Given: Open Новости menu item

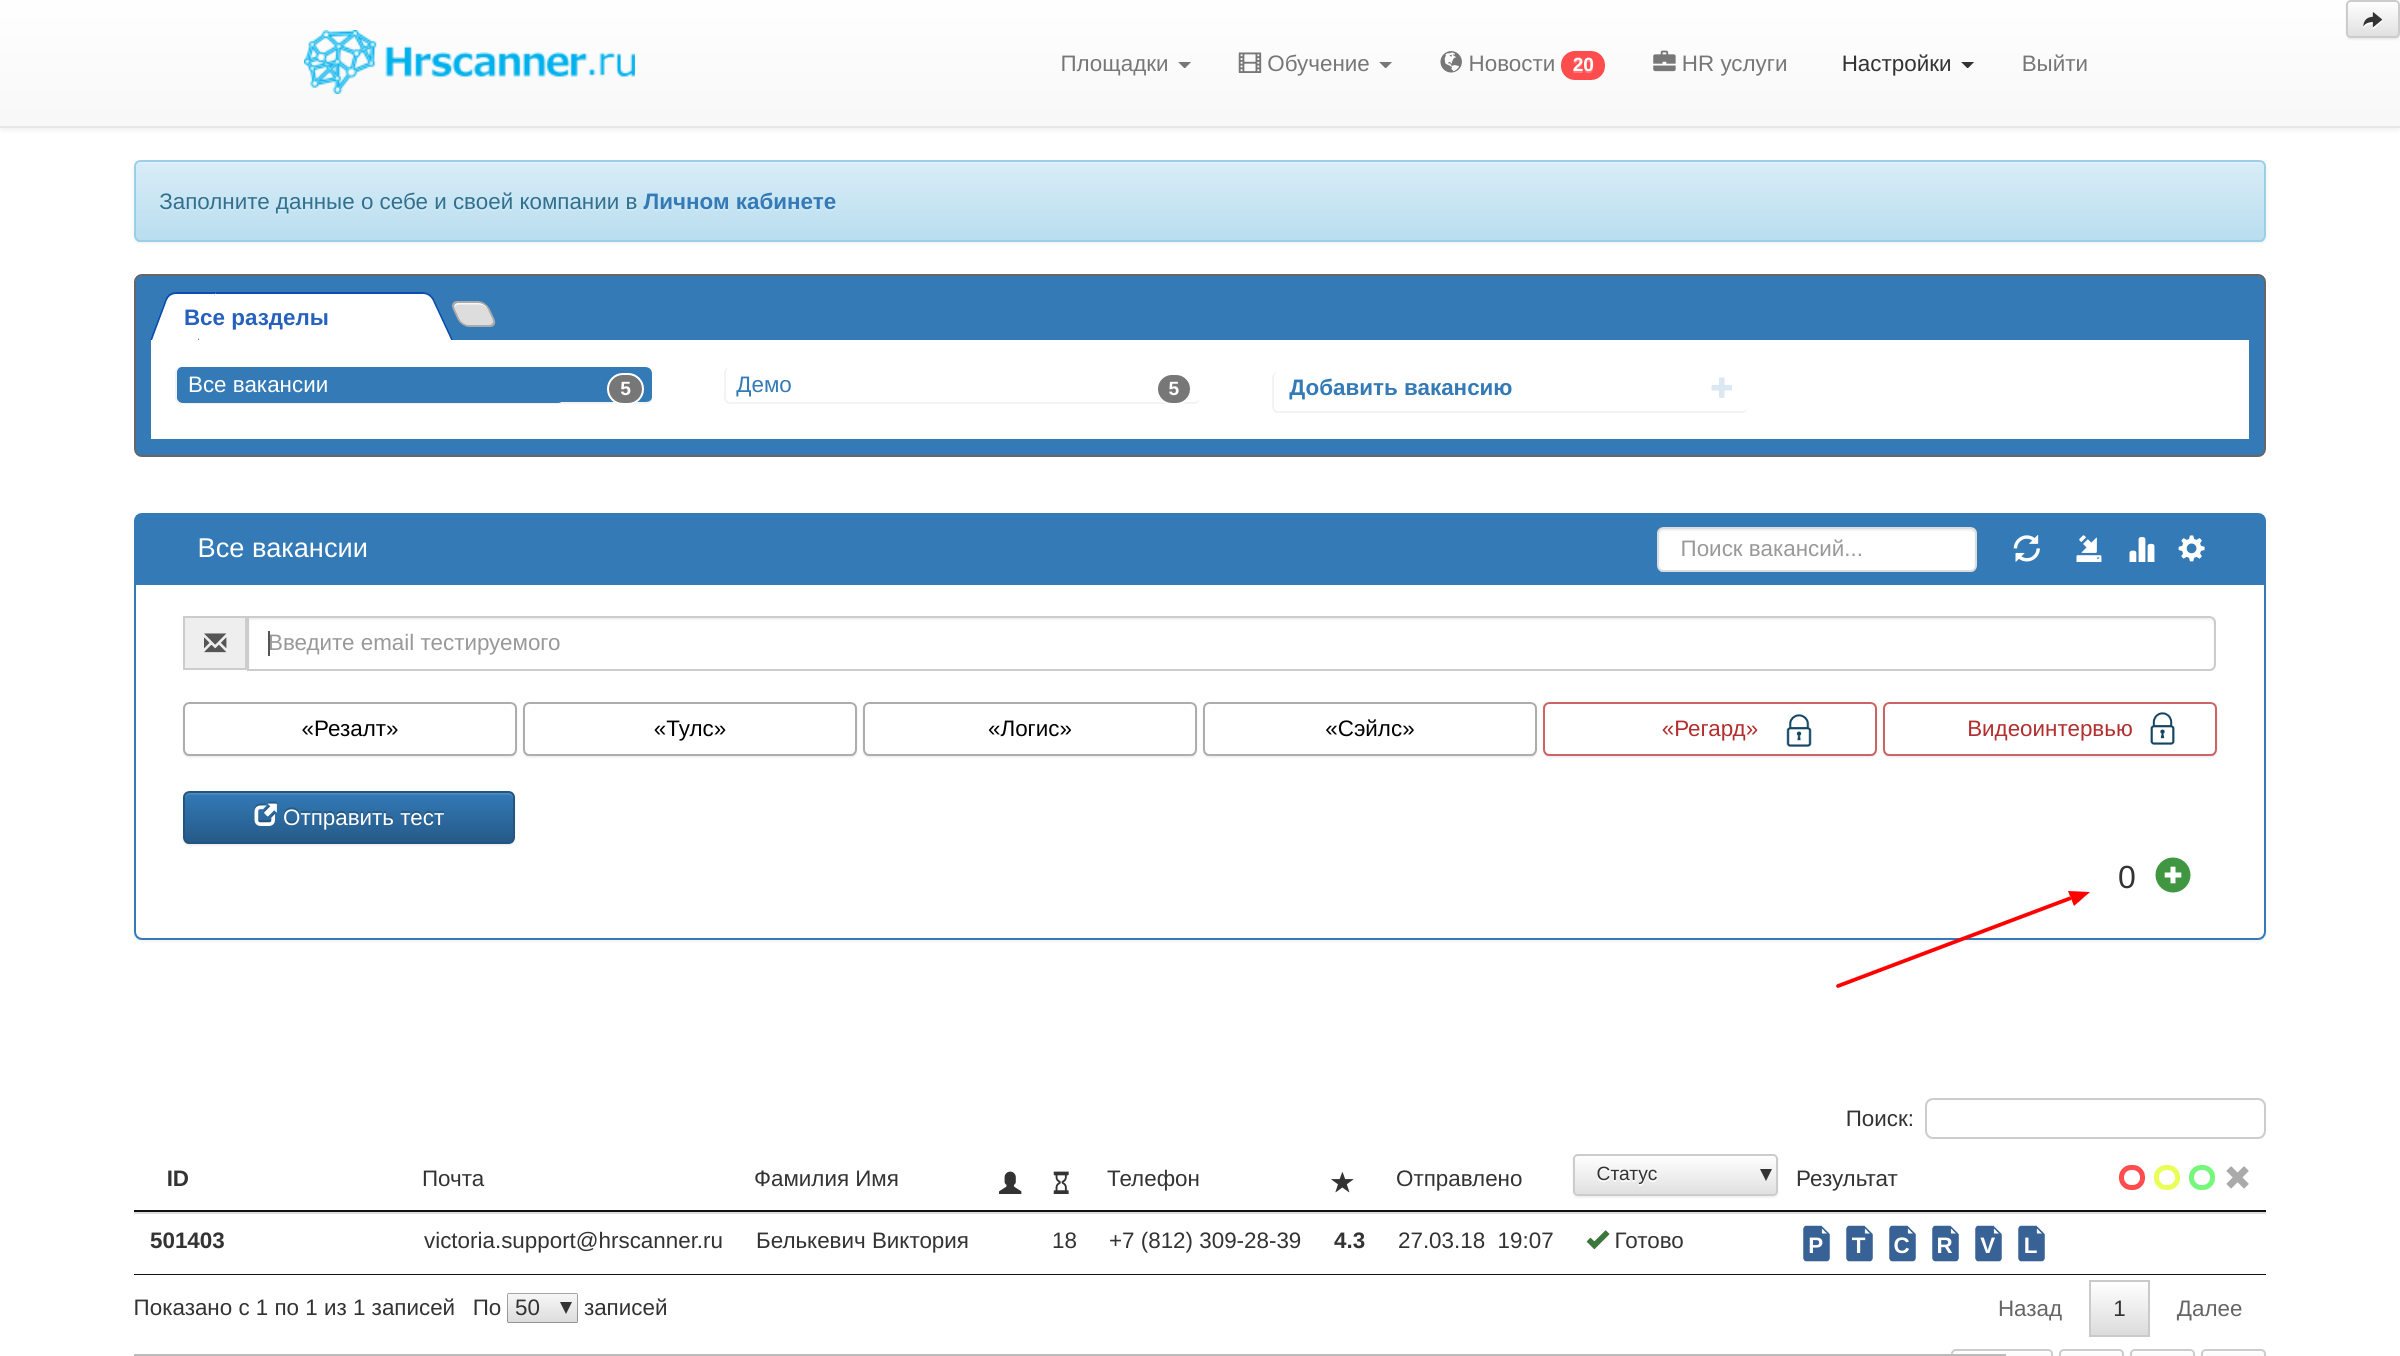Looking at the screenshot, I should [x=1522, y=64].
